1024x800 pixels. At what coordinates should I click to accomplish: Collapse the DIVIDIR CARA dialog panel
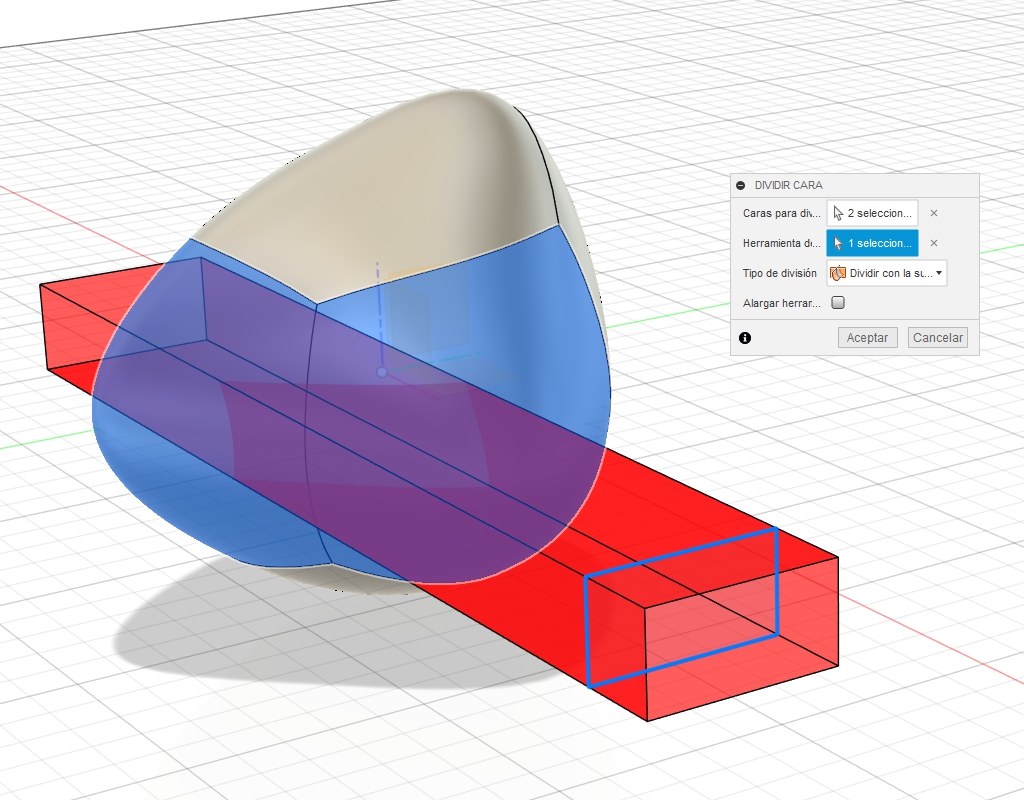[x=740, y=186]
